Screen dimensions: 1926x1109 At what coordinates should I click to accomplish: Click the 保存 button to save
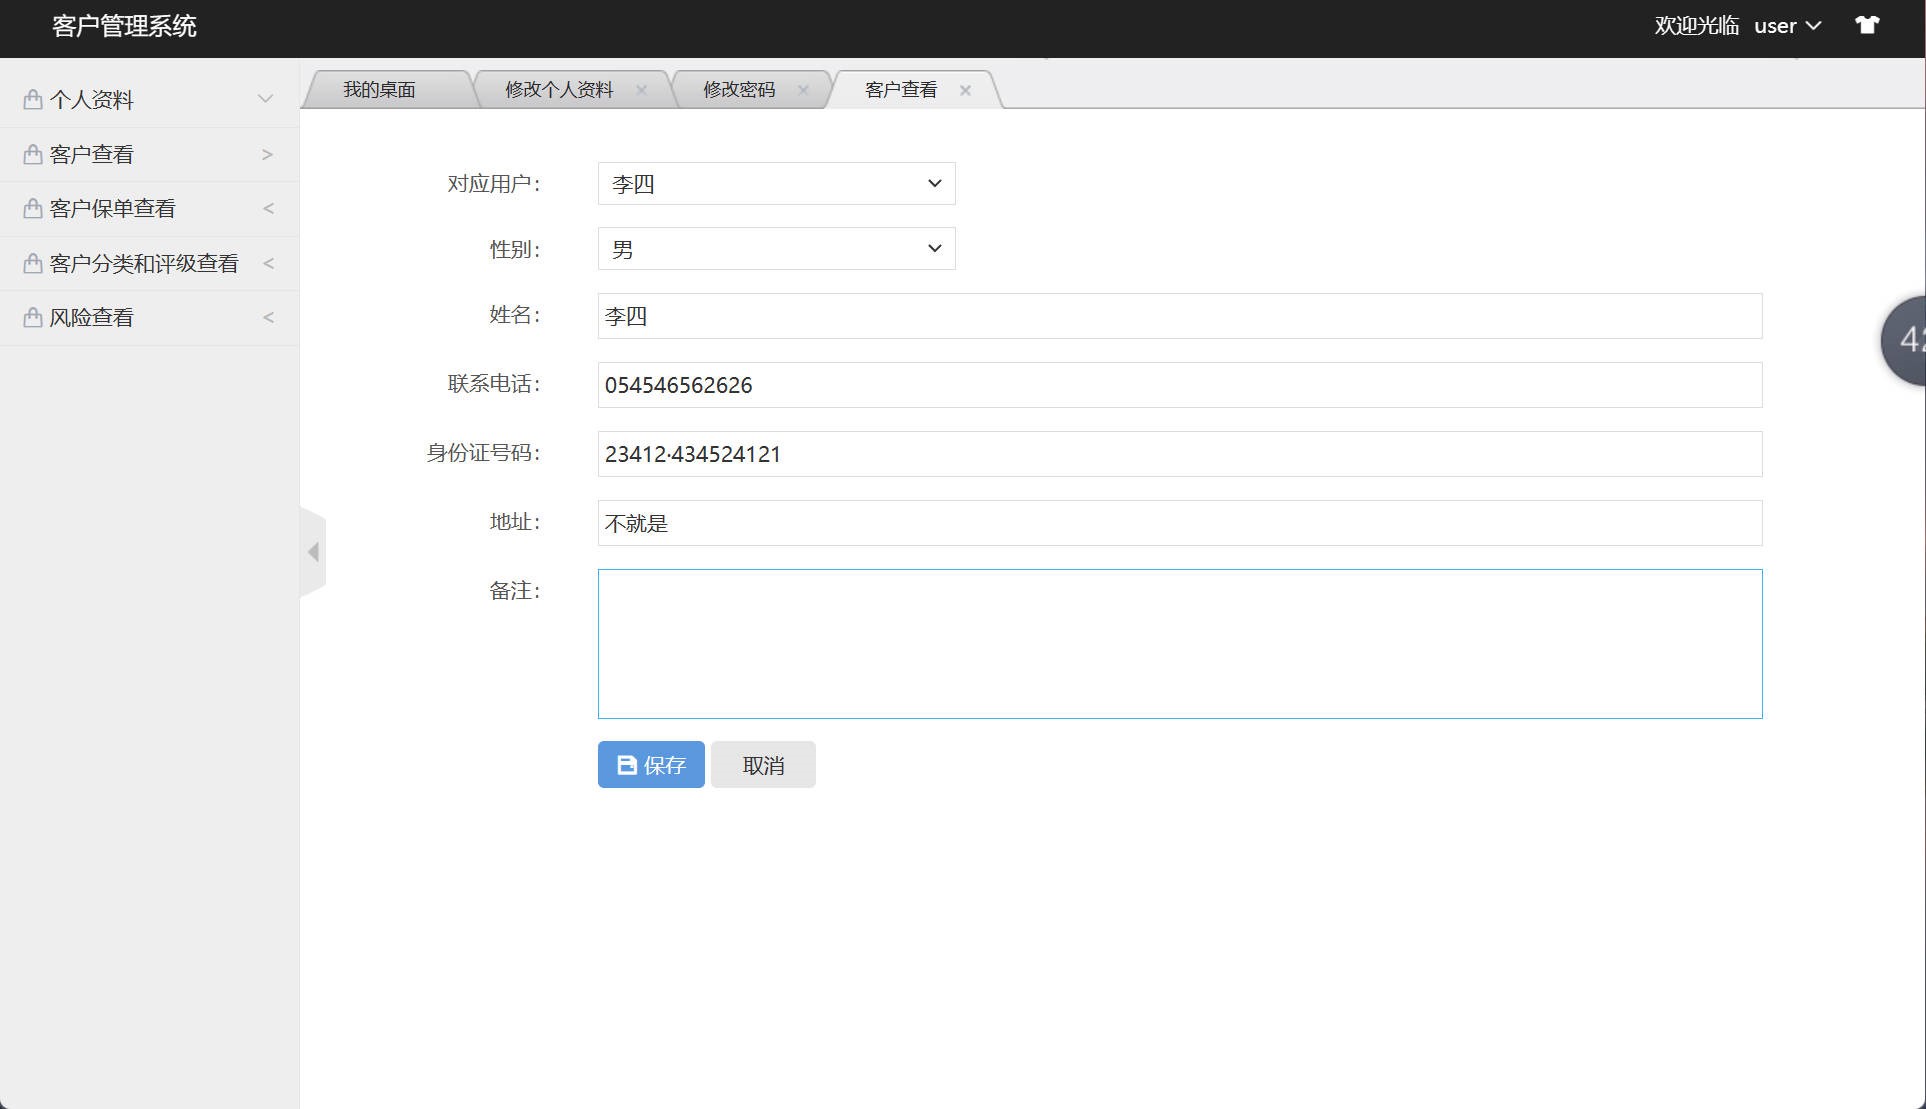tap(651, 764)
